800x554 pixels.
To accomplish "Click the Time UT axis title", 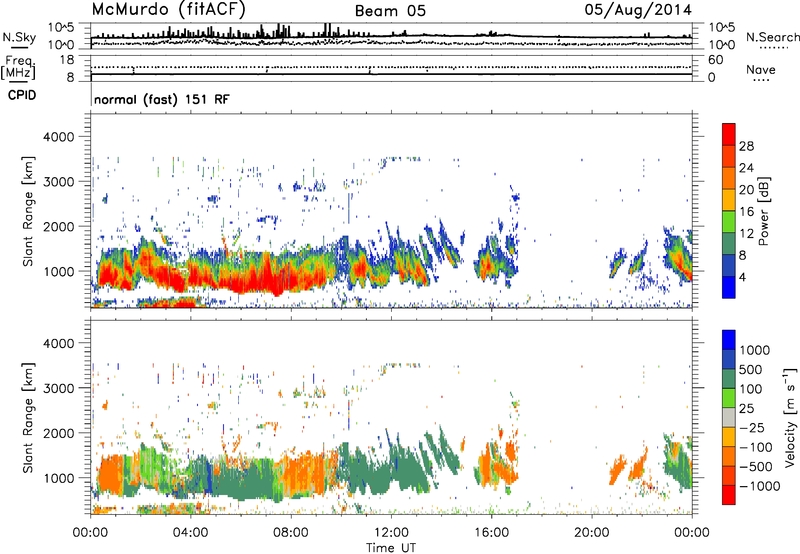I will [391, 548].
